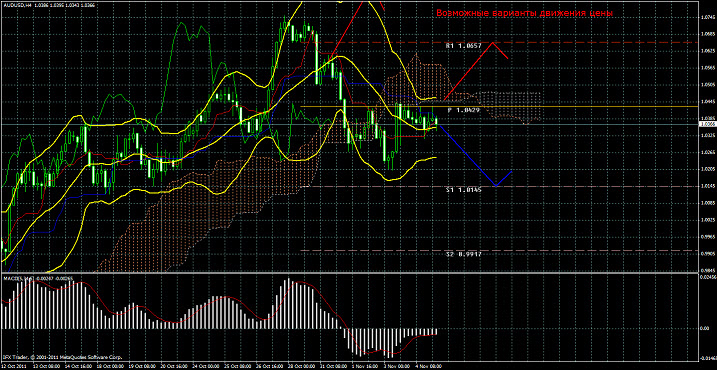Image resolution: width=717 pixels, height=370 pixels.
Task: Click the current price tag on price axis
Action: pyautogui.click(x=707, y=124)
